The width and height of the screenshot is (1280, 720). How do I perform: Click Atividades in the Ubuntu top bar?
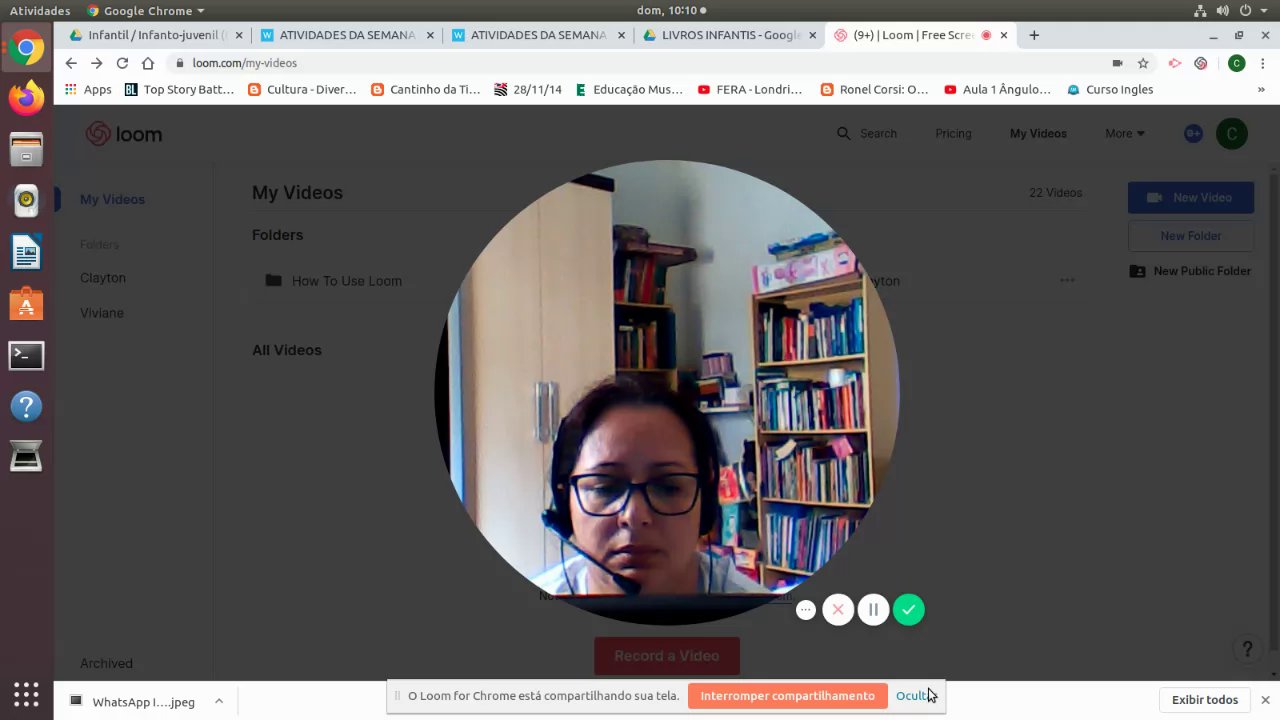(x=40, y=10)
